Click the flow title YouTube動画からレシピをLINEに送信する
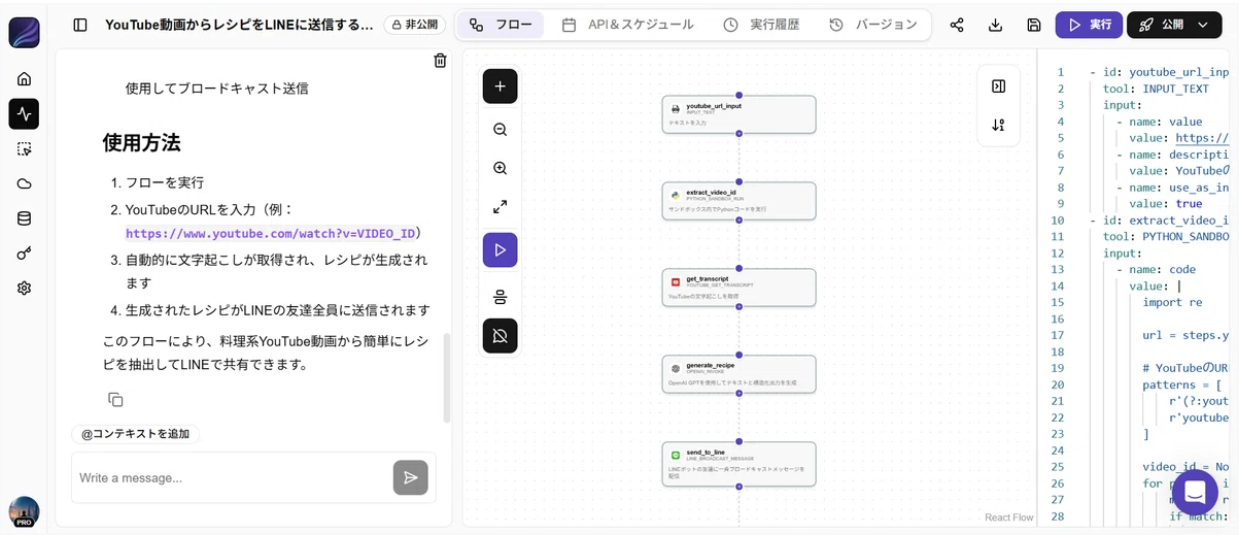1242x542 pixels. tap(239, 25)
